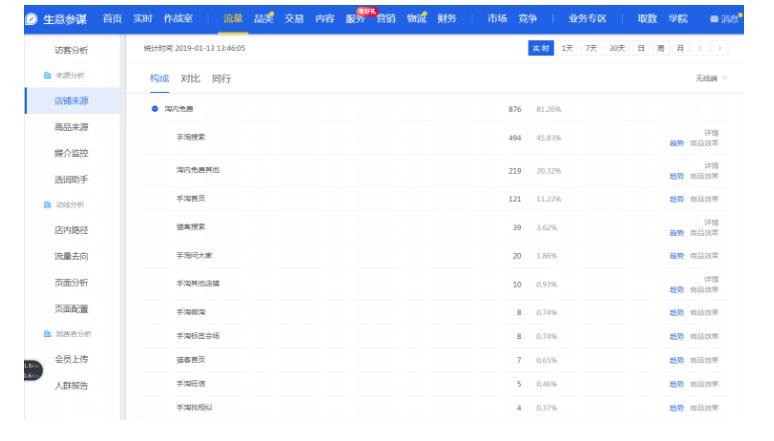This screenshot has width=774, height=441.
Task: Open the 内容 top menu
Action: tap(324, 18)
